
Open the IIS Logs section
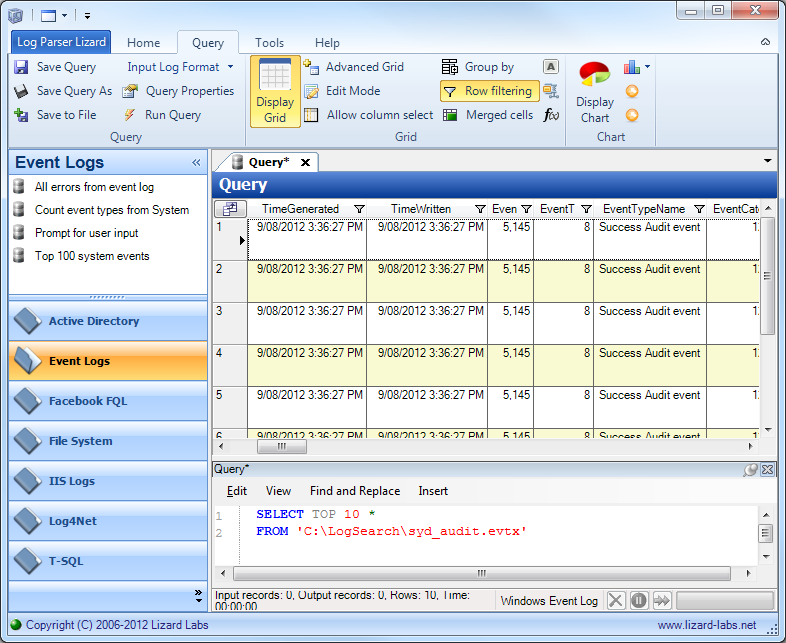(108, 481)
